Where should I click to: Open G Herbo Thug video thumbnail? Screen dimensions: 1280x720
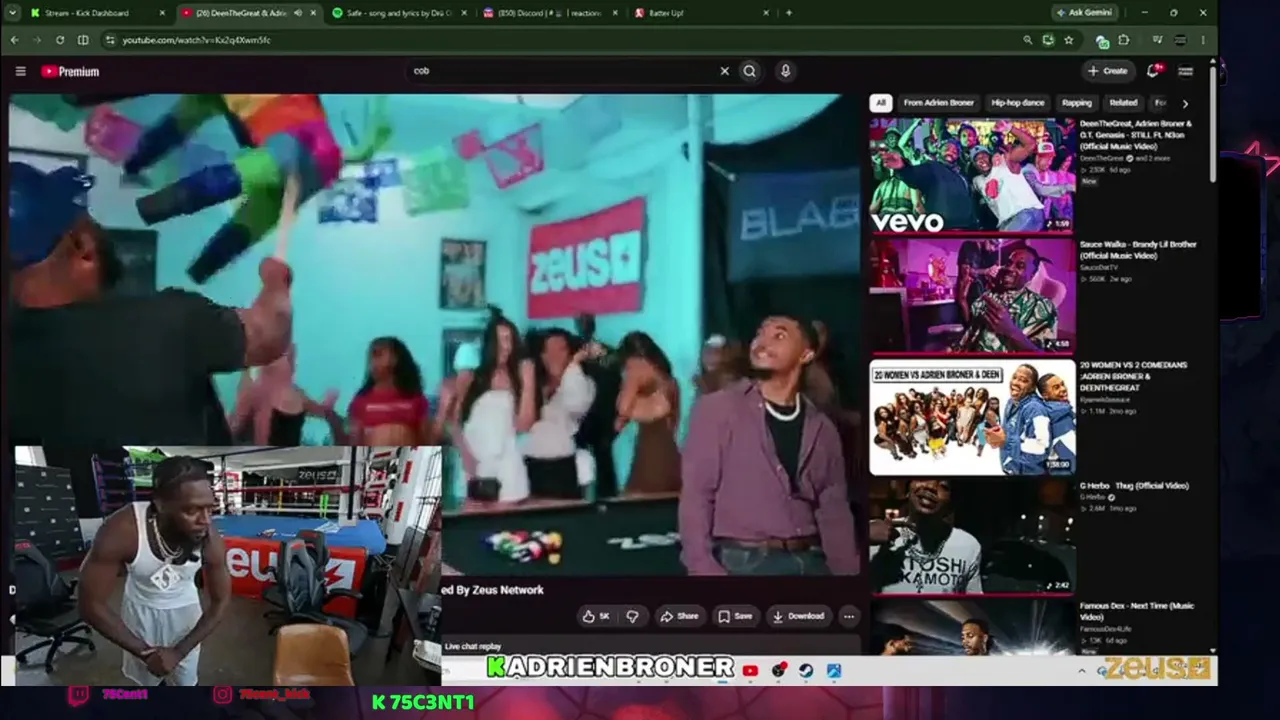972,536
